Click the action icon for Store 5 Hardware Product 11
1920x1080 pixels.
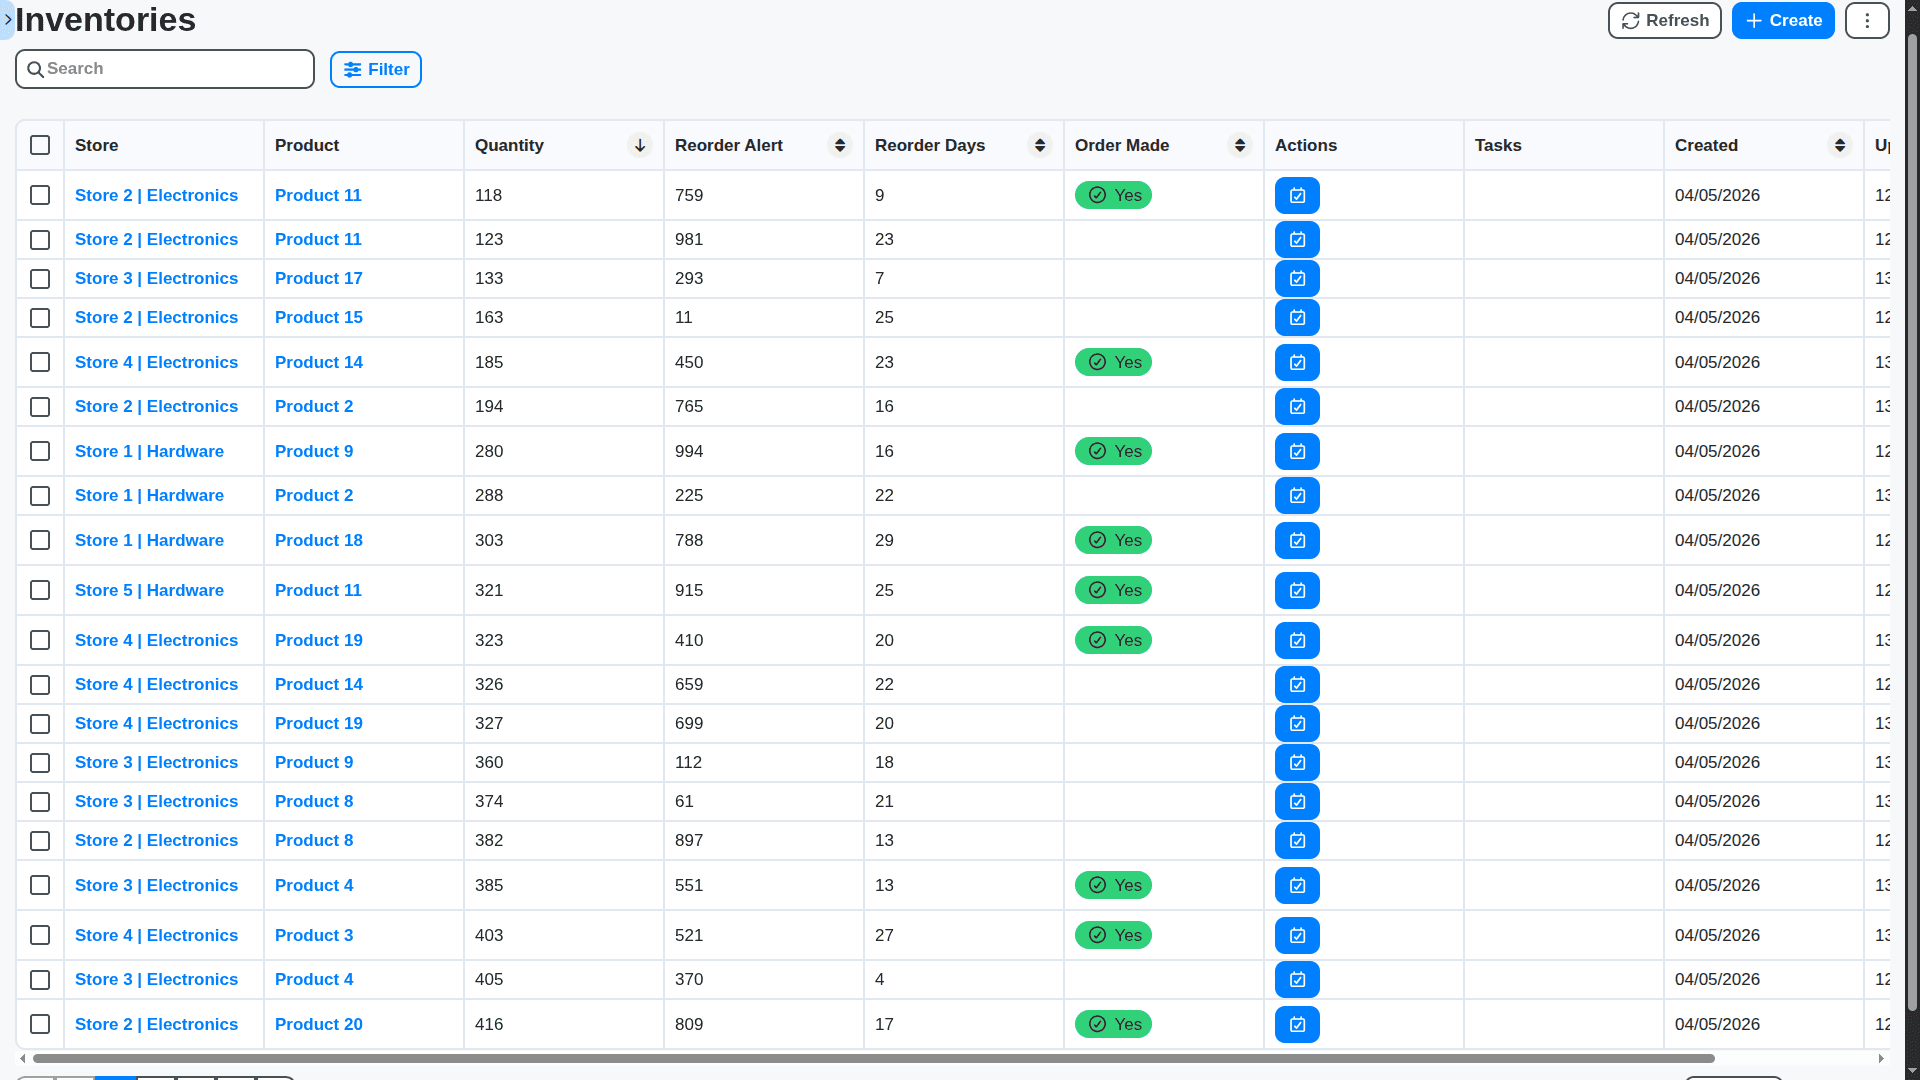[1296, 590]
